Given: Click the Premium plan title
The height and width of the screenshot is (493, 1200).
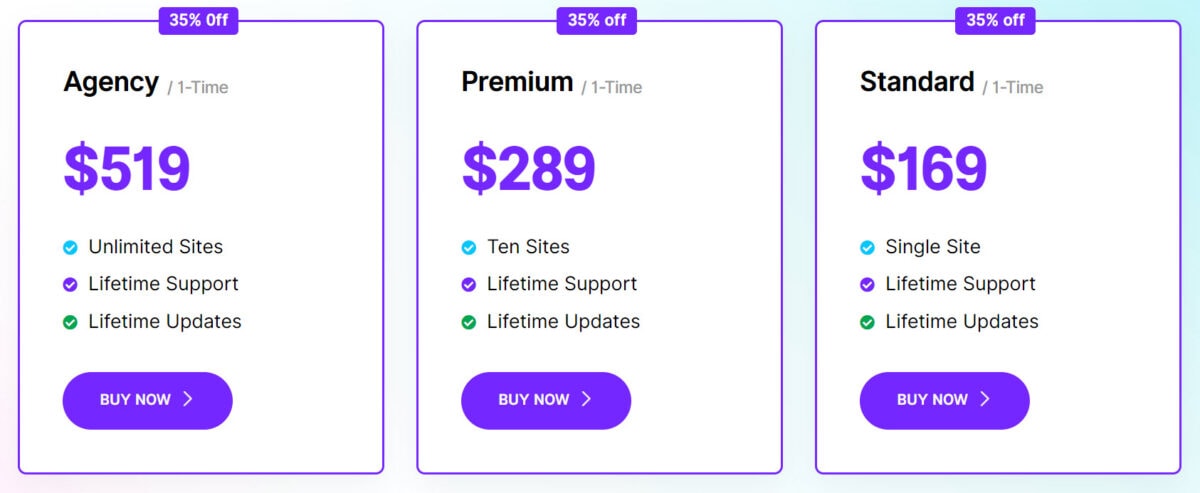Looking at the screenshot, I should [517, 82].
